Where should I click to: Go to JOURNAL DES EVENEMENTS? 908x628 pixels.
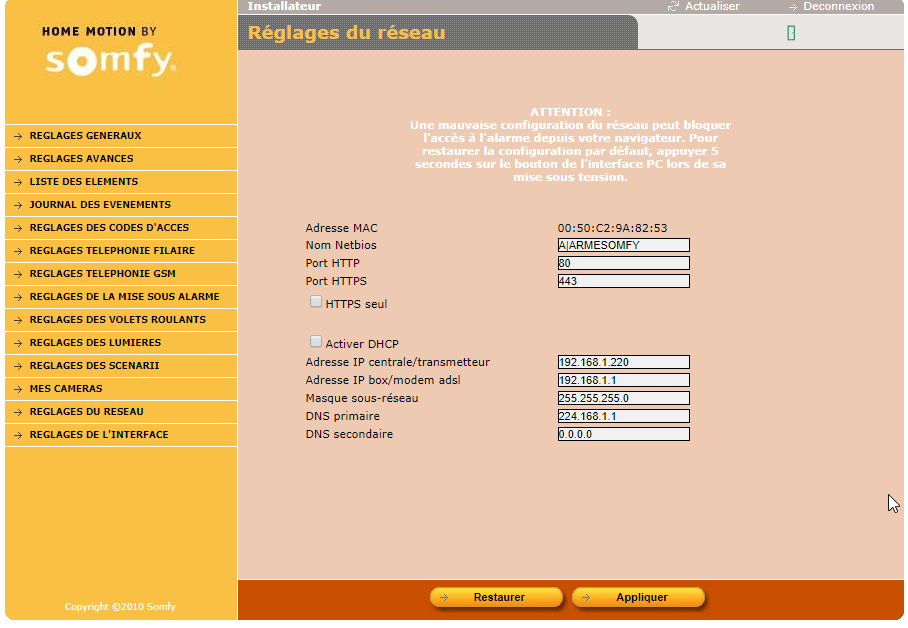click(100, 205)
